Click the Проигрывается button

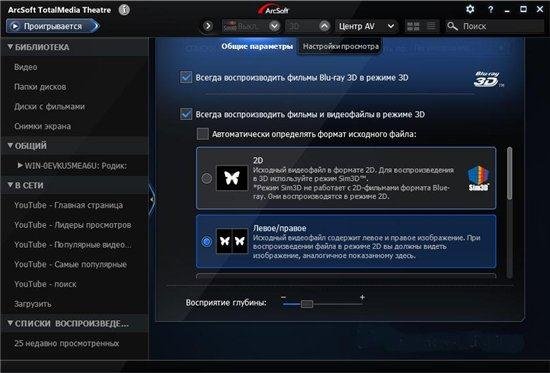[x=53, y=26]
